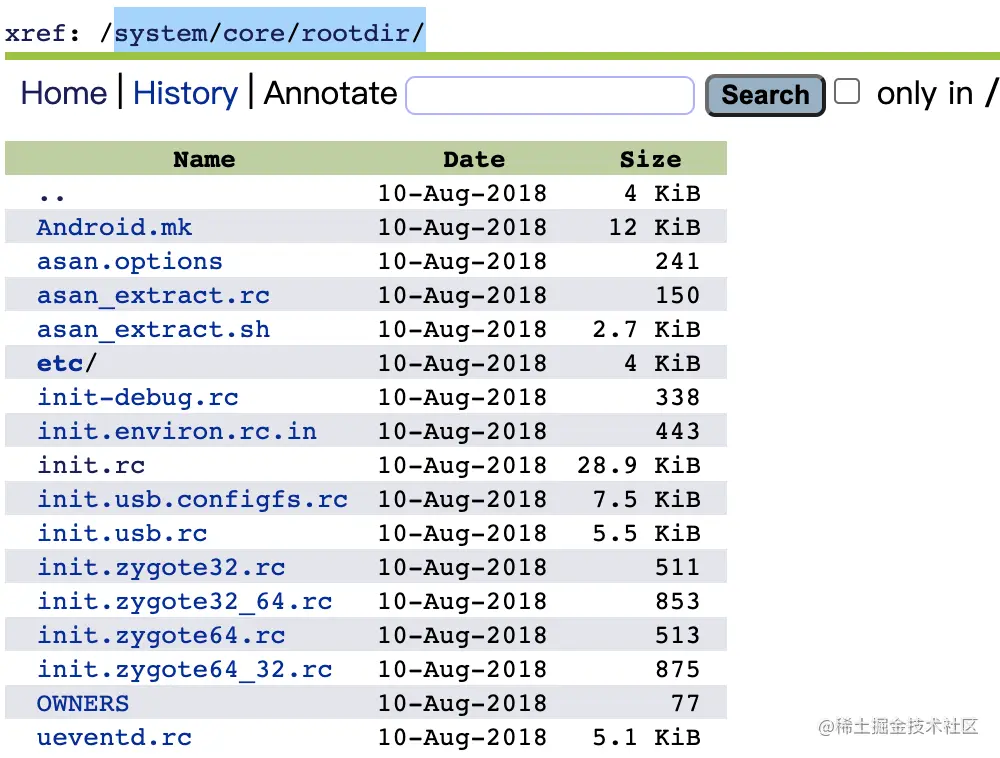Open the rootdir path segment in xref
Screen dimensions: 1000x758
(355, 33)
